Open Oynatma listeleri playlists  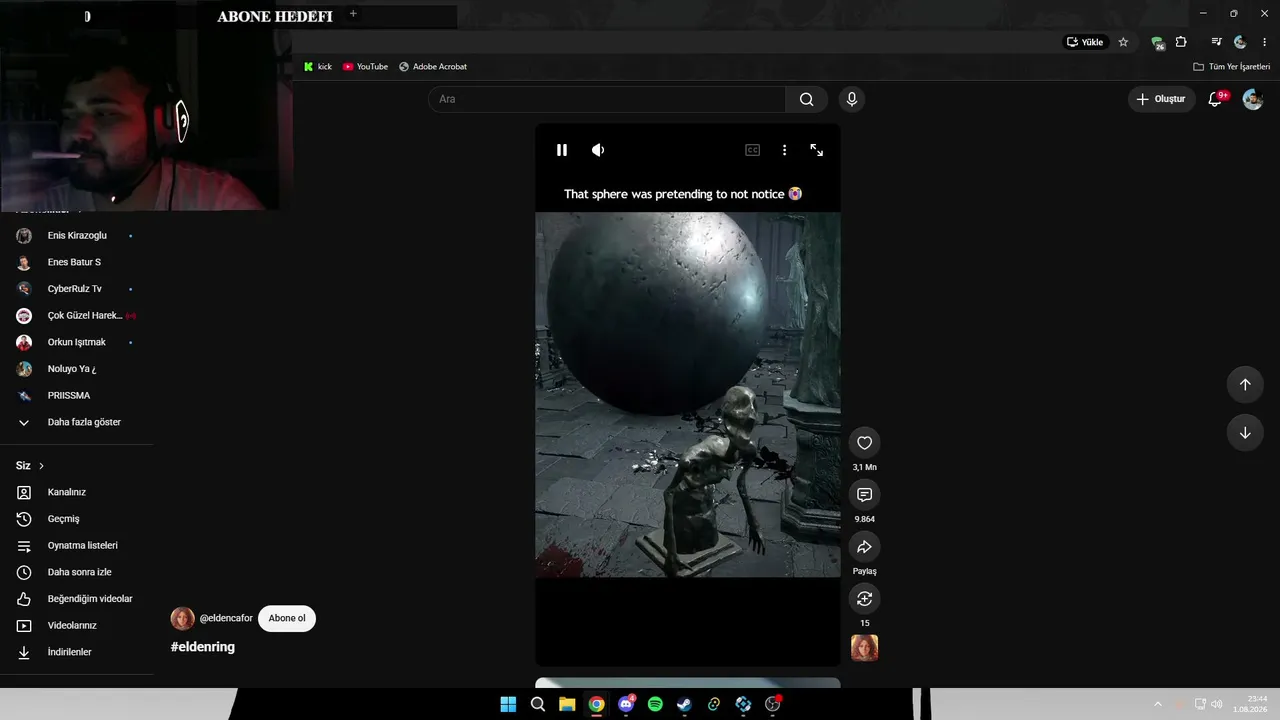[x=77, y=546]
